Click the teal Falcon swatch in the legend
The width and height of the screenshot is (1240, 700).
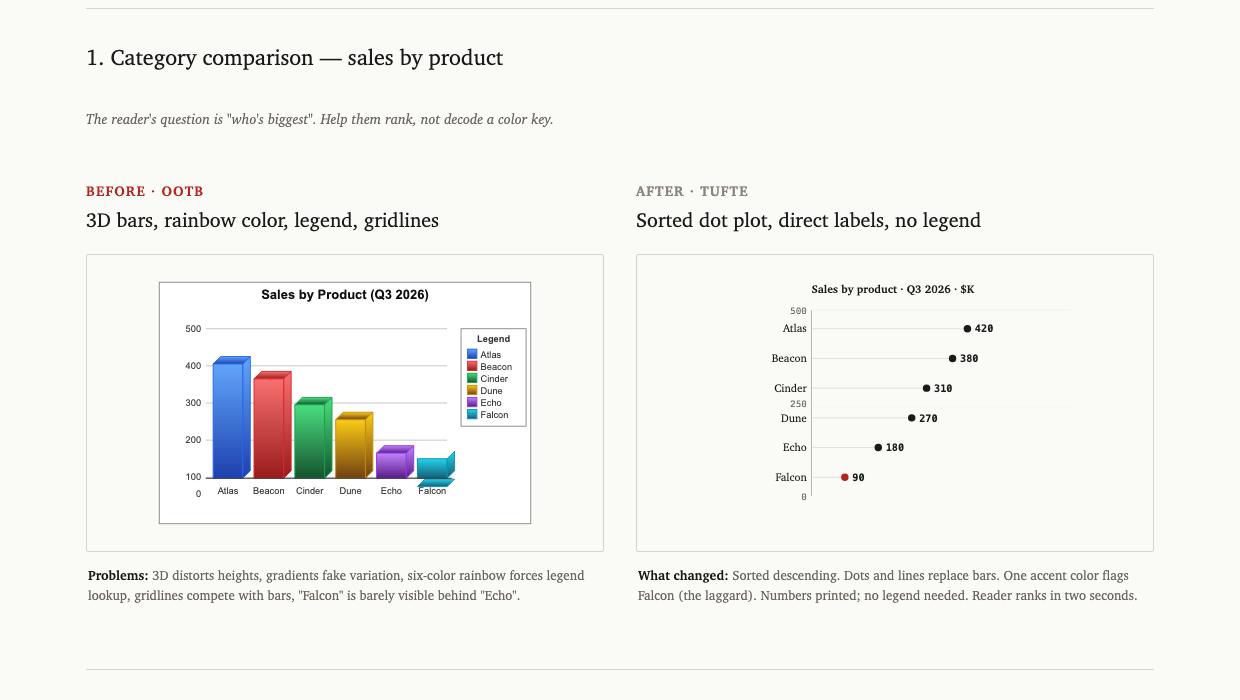(x=472, y=414)
